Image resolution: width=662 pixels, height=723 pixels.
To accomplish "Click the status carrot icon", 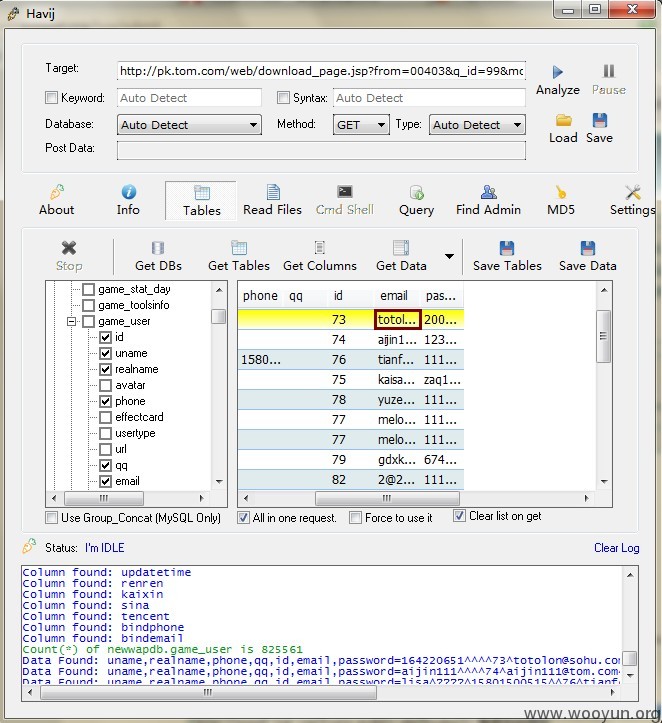I will [30, 546].
